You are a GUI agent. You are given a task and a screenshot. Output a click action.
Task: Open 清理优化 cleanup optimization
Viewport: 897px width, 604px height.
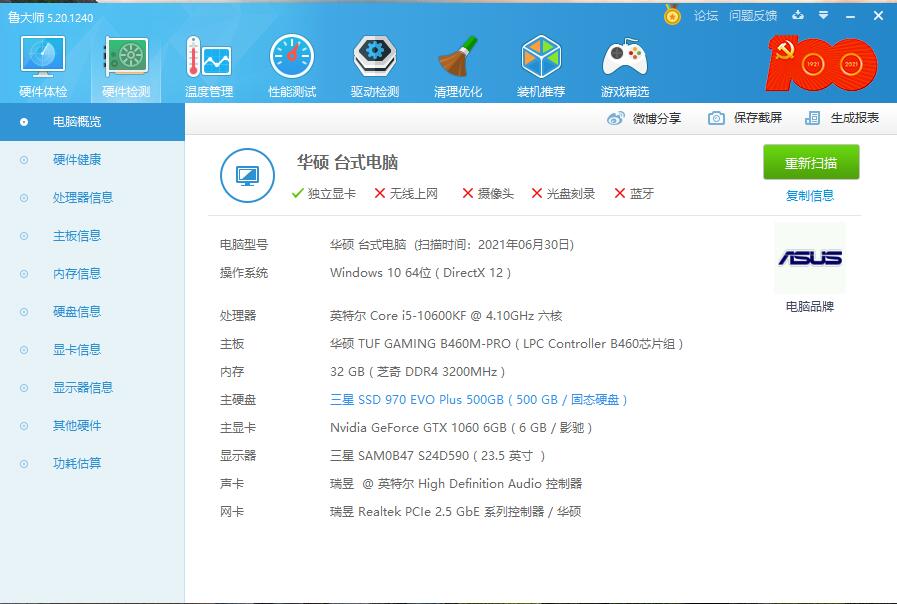tap(458, 64)
